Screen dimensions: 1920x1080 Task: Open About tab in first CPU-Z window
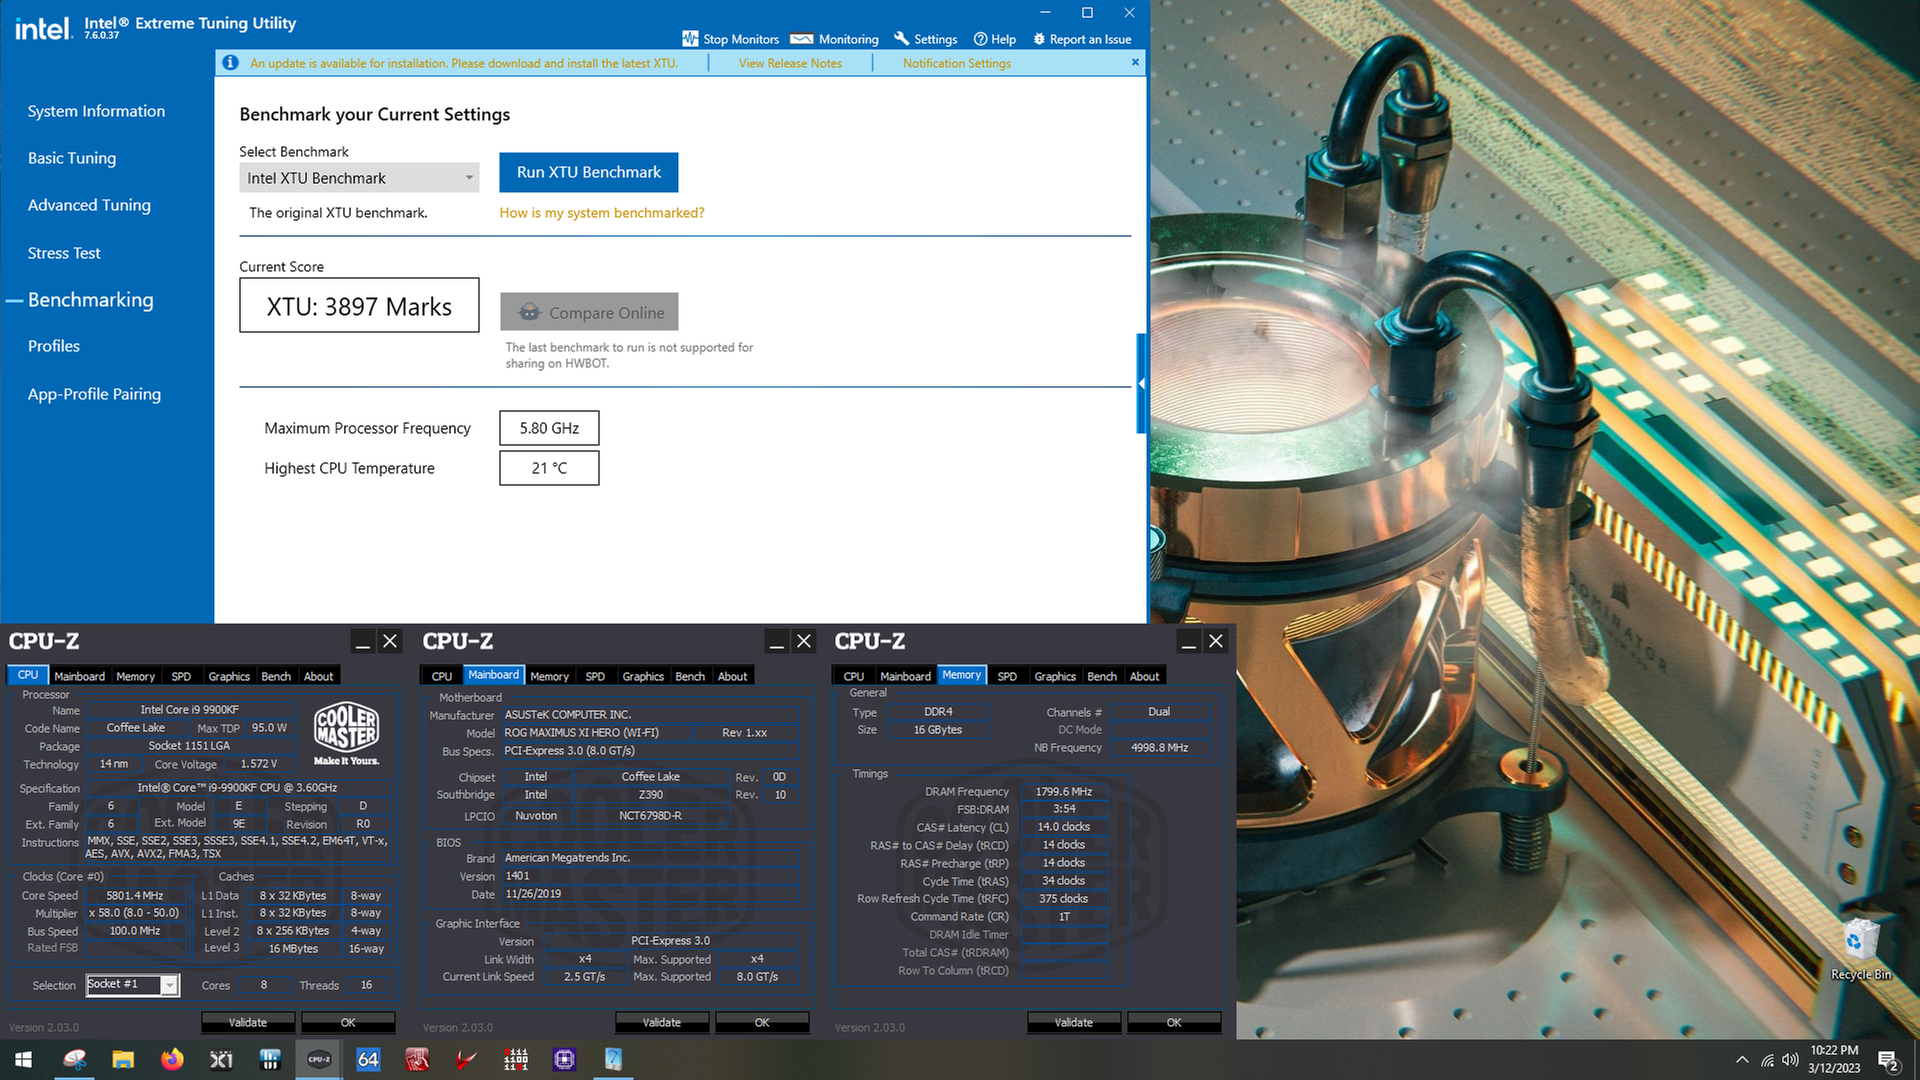tap(318, 677)
